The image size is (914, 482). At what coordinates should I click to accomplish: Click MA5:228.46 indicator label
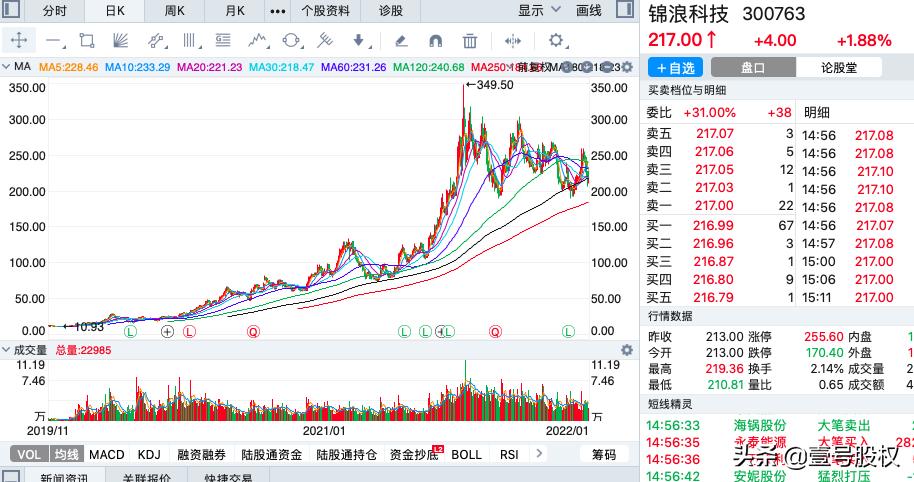point(68,67)
